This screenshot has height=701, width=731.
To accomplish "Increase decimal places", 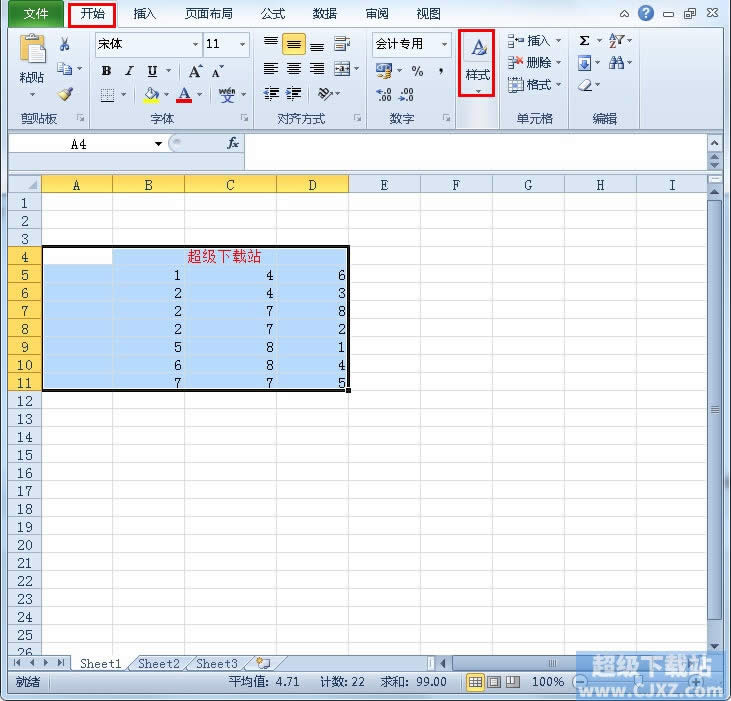I will coord(384,95).
